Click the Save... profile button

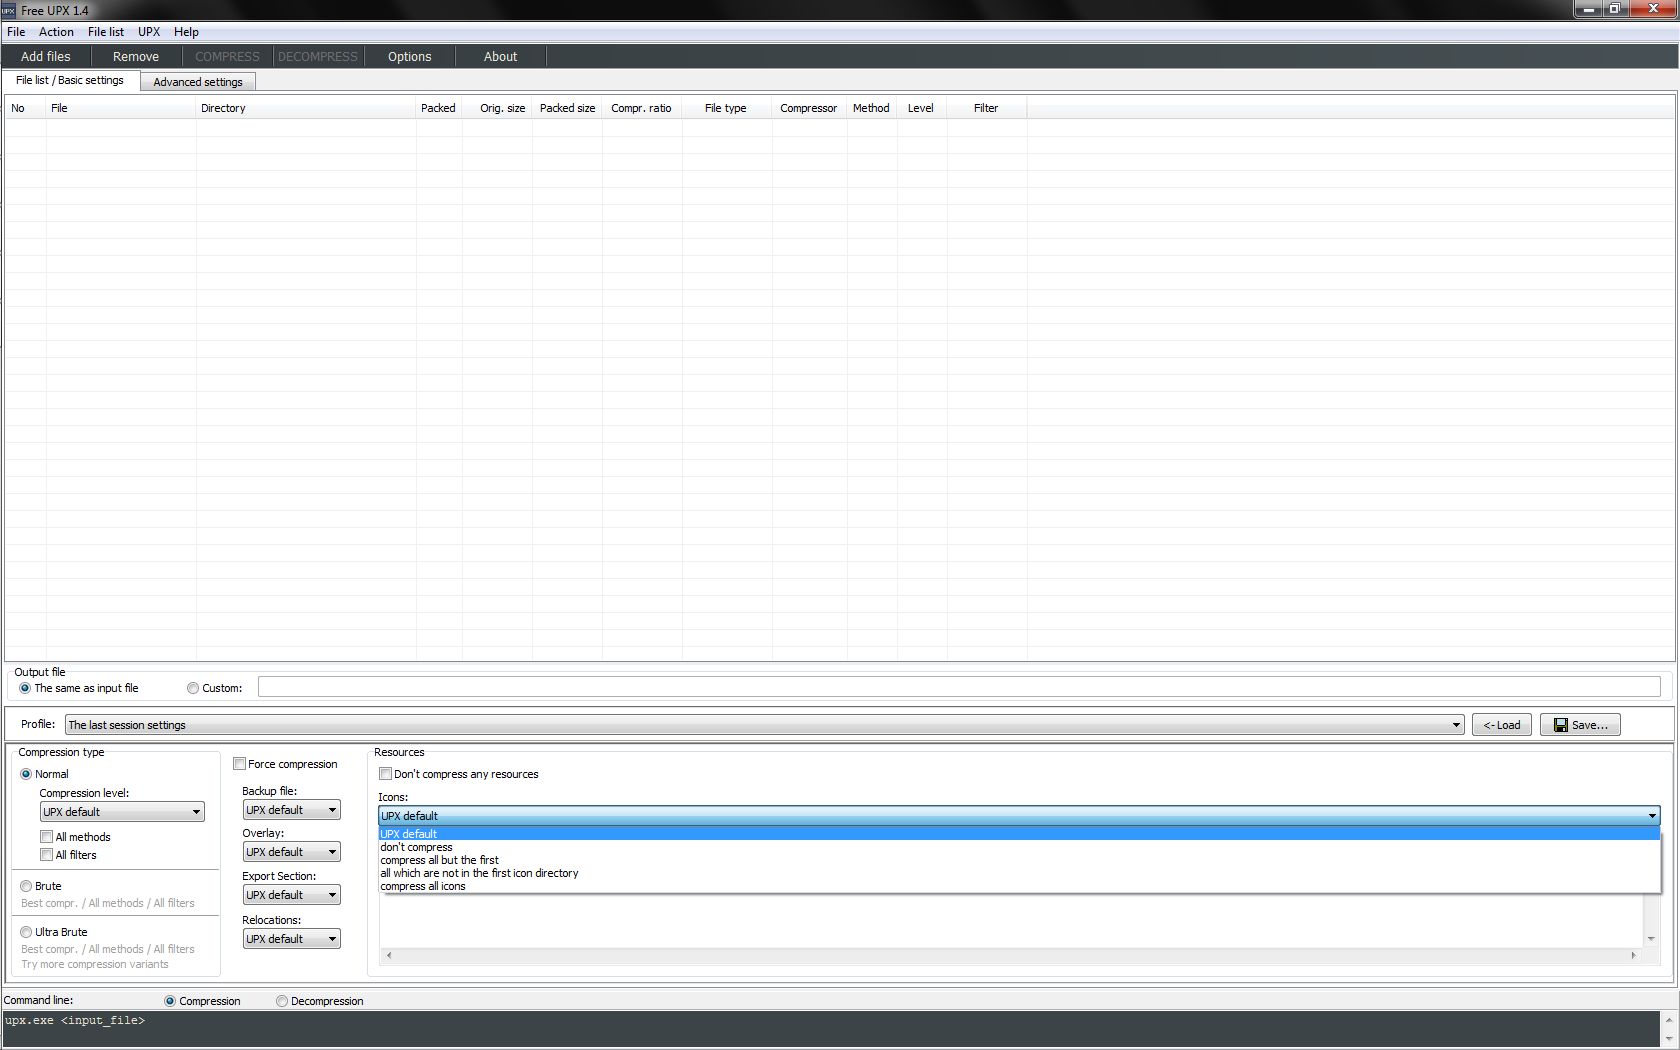pyautogui.click(x=1580, y=725)
